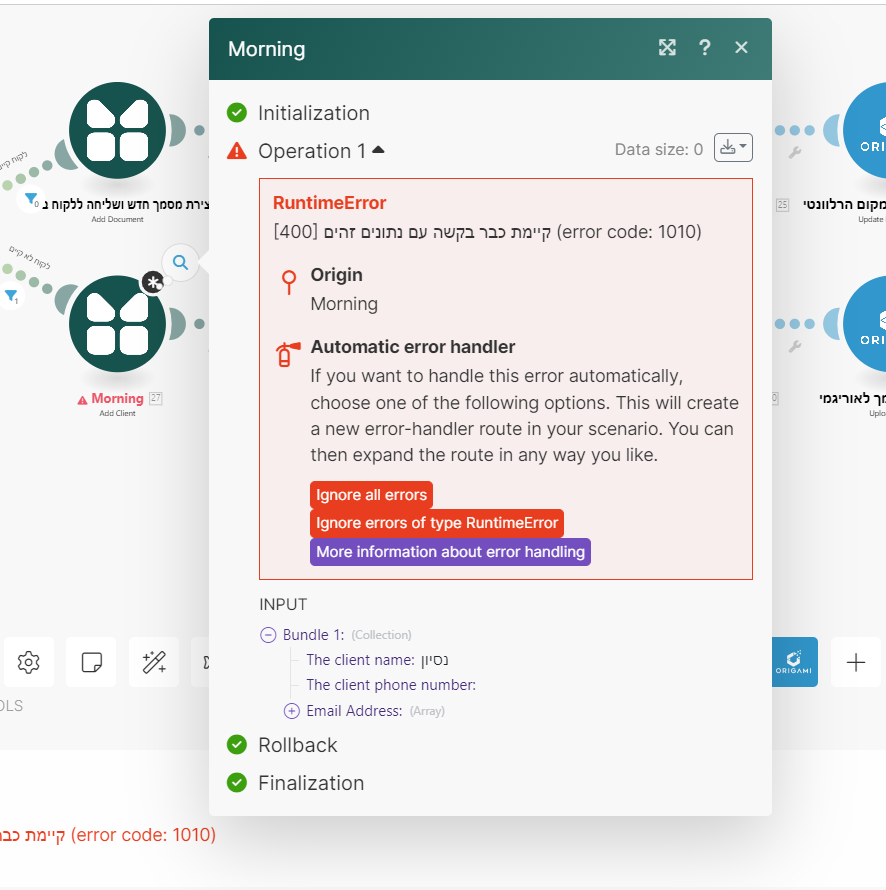Click wrench icon before the Origami Update module
886x890 pixels.
(x=795, y=152)
